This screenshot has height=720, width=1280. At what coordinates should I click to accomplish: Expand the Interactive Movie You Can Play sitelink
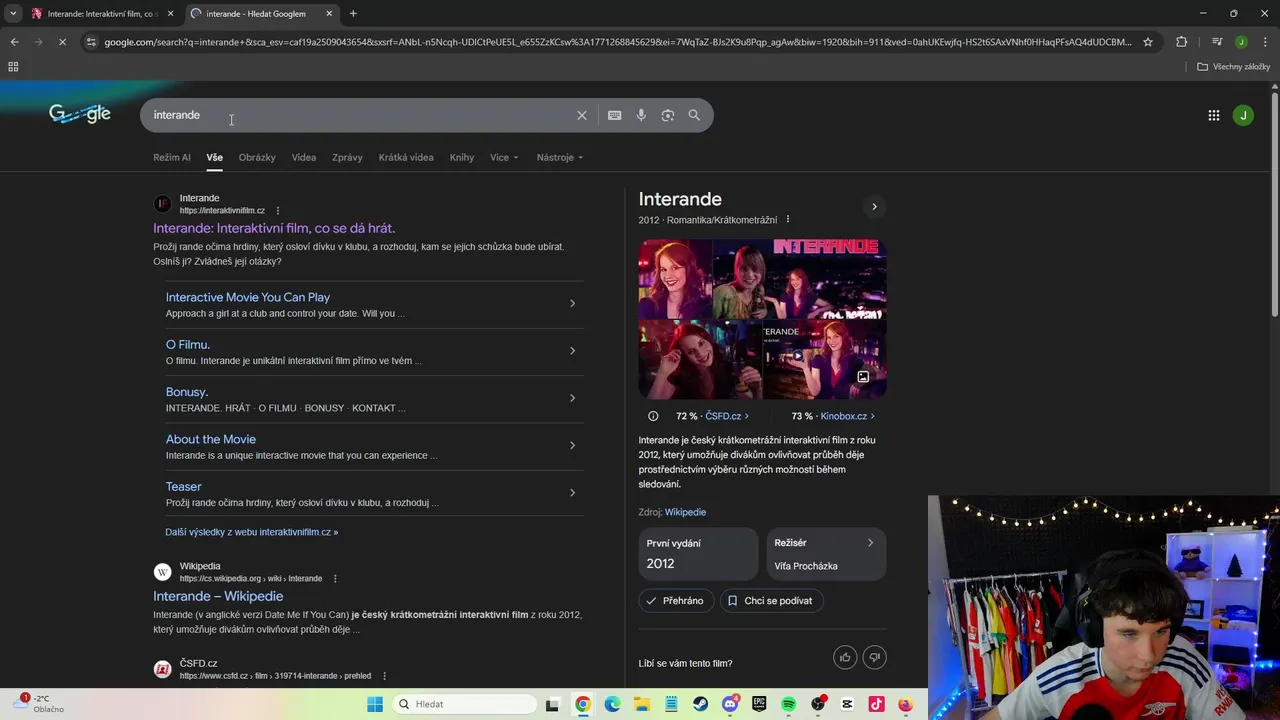572,303
